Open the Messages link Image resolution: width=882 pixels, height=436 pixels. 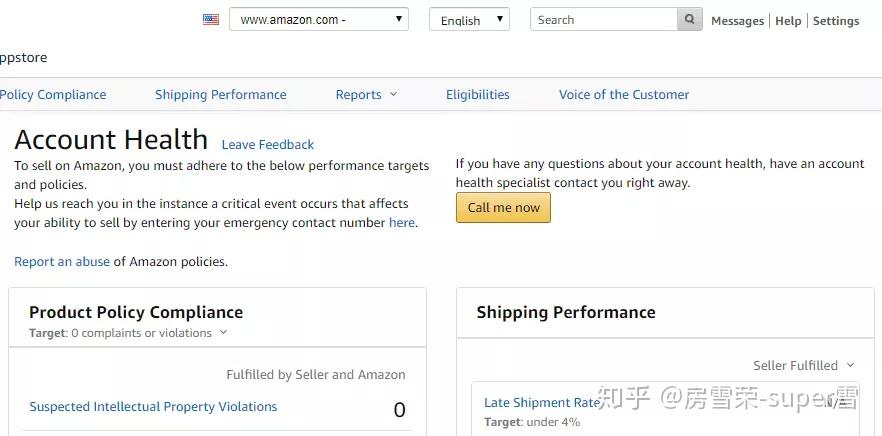point(737,21)
